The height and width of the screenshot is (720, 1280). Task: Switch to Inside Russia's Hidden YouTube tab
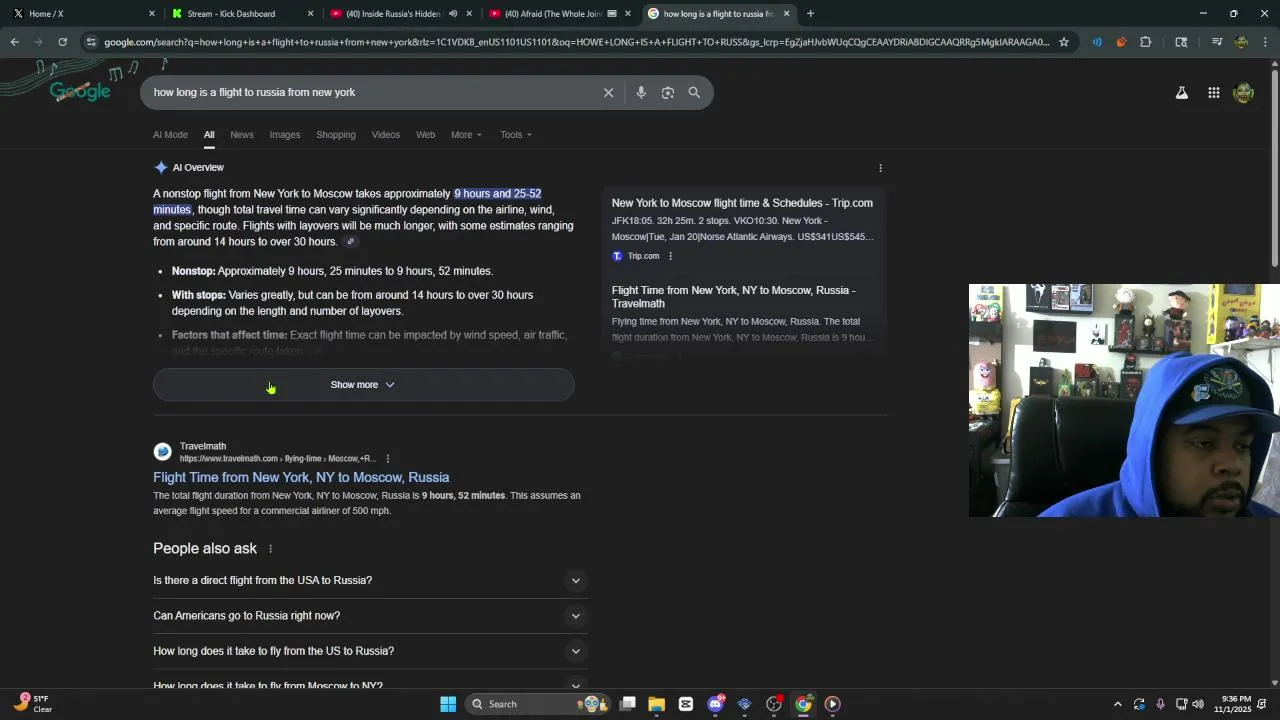tap(400, 14)
